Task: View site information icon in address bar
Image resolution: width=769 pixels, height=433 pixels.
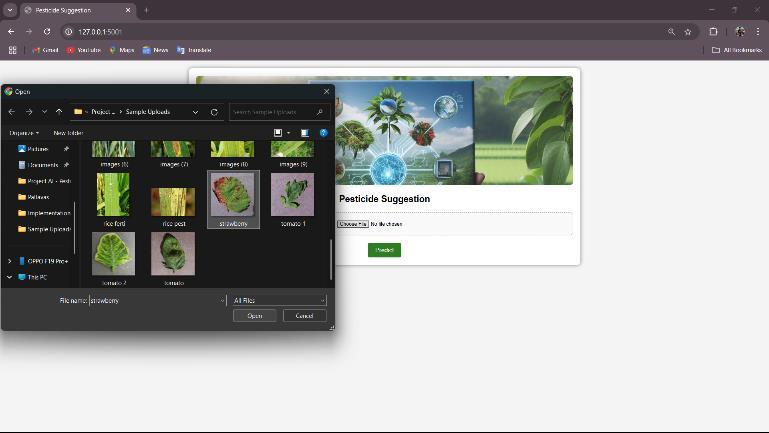Action: coord(69,32)
